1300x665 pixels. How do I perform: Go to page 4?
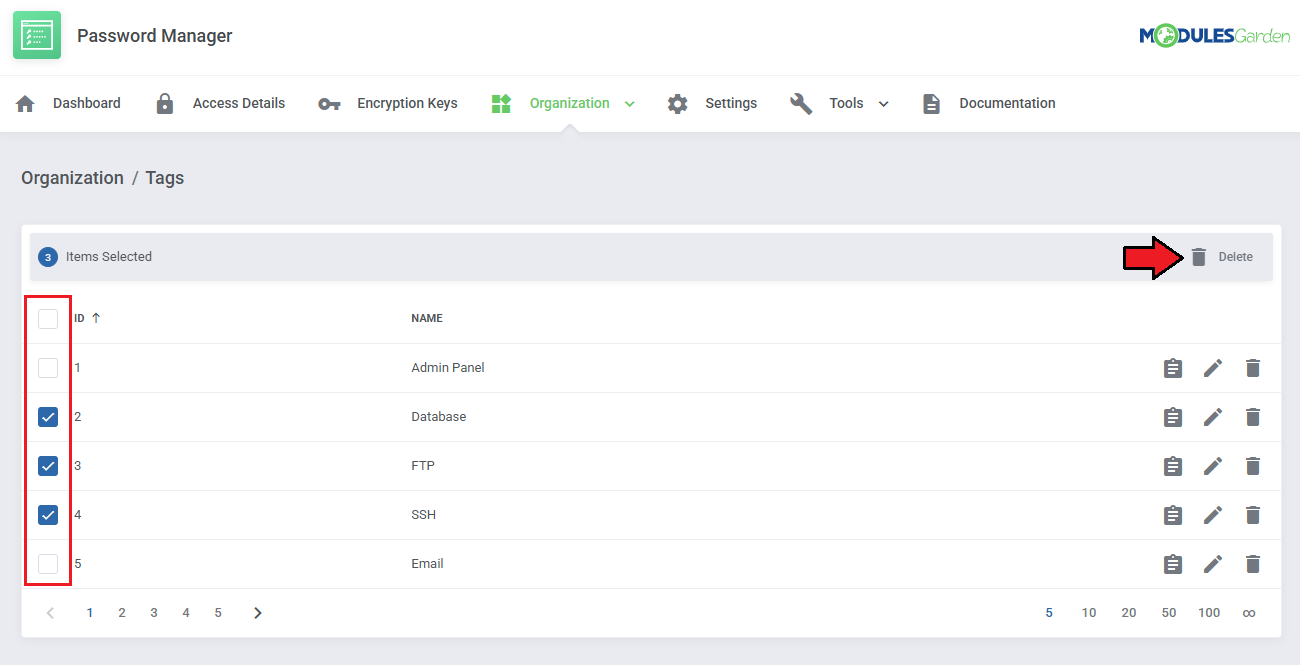pos(186,613)
